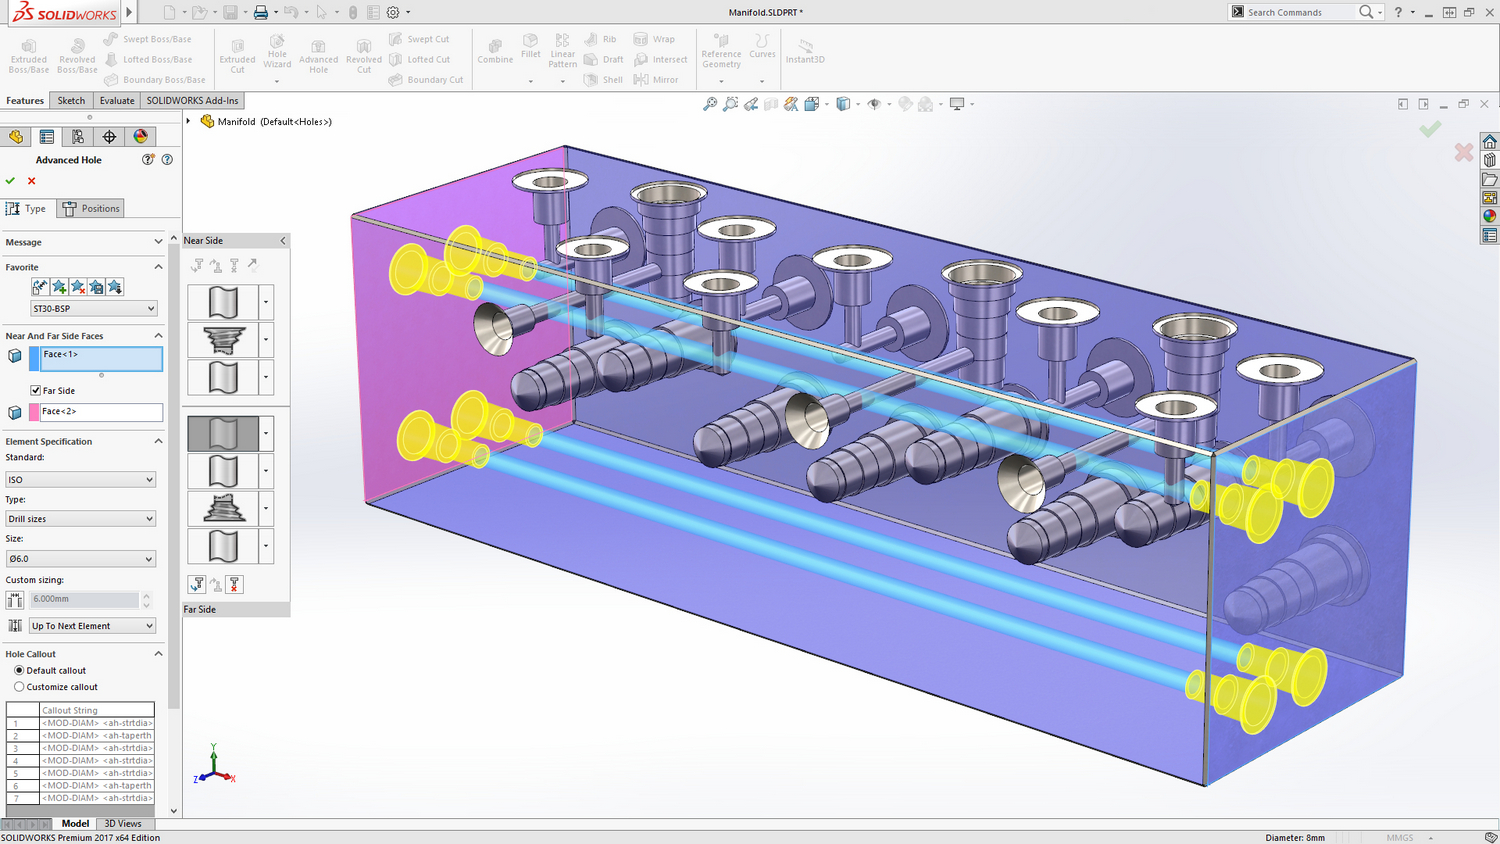Image resolution: width=1500 pixels, height=844 pixels.
Task: Open the Standard dropdown showing ISO
Action: click(x=80, y=479)
